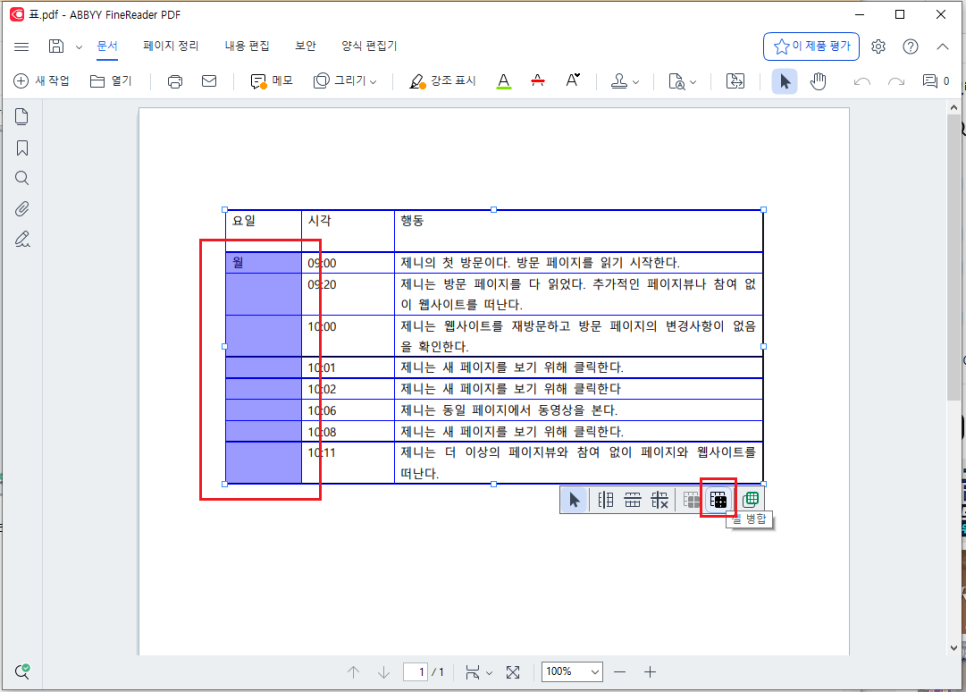Screen dimensions: 966x692
Task: Open the 보안 tab
Action: [305, 46]
